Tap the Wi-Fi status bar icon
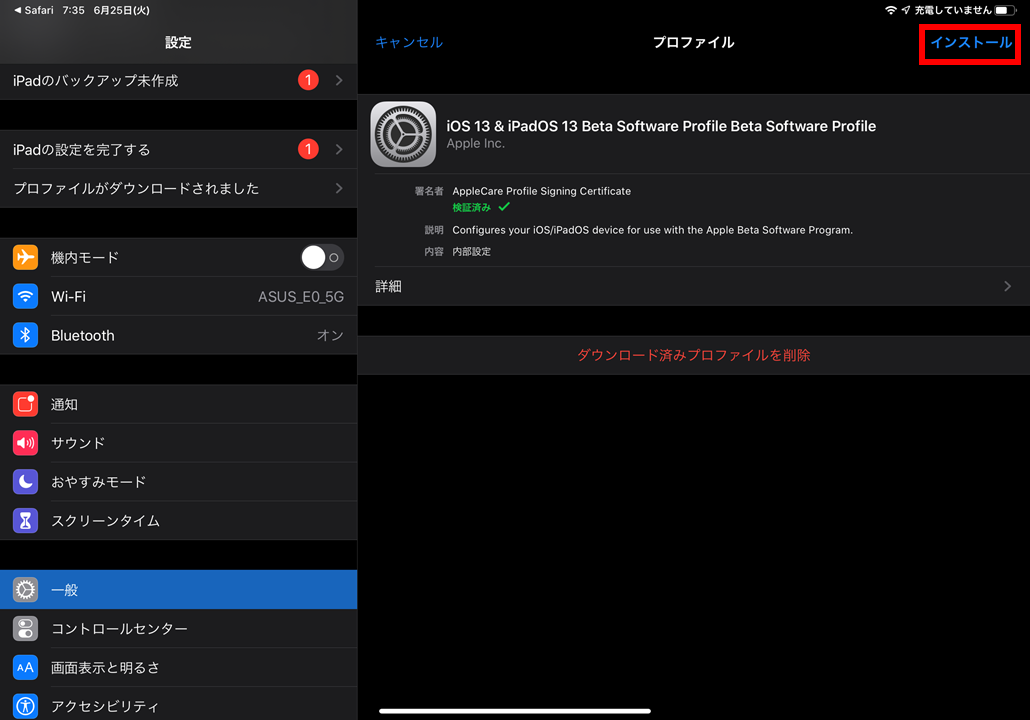Screen dimensions: 1030x720 pos(891,10)
